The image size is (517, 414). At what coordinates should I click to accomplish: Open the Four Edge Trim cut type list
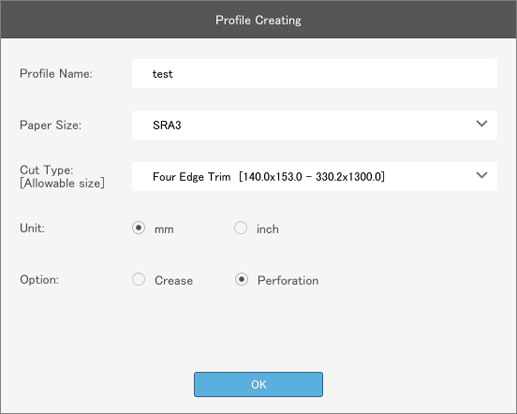coord(314,177)
